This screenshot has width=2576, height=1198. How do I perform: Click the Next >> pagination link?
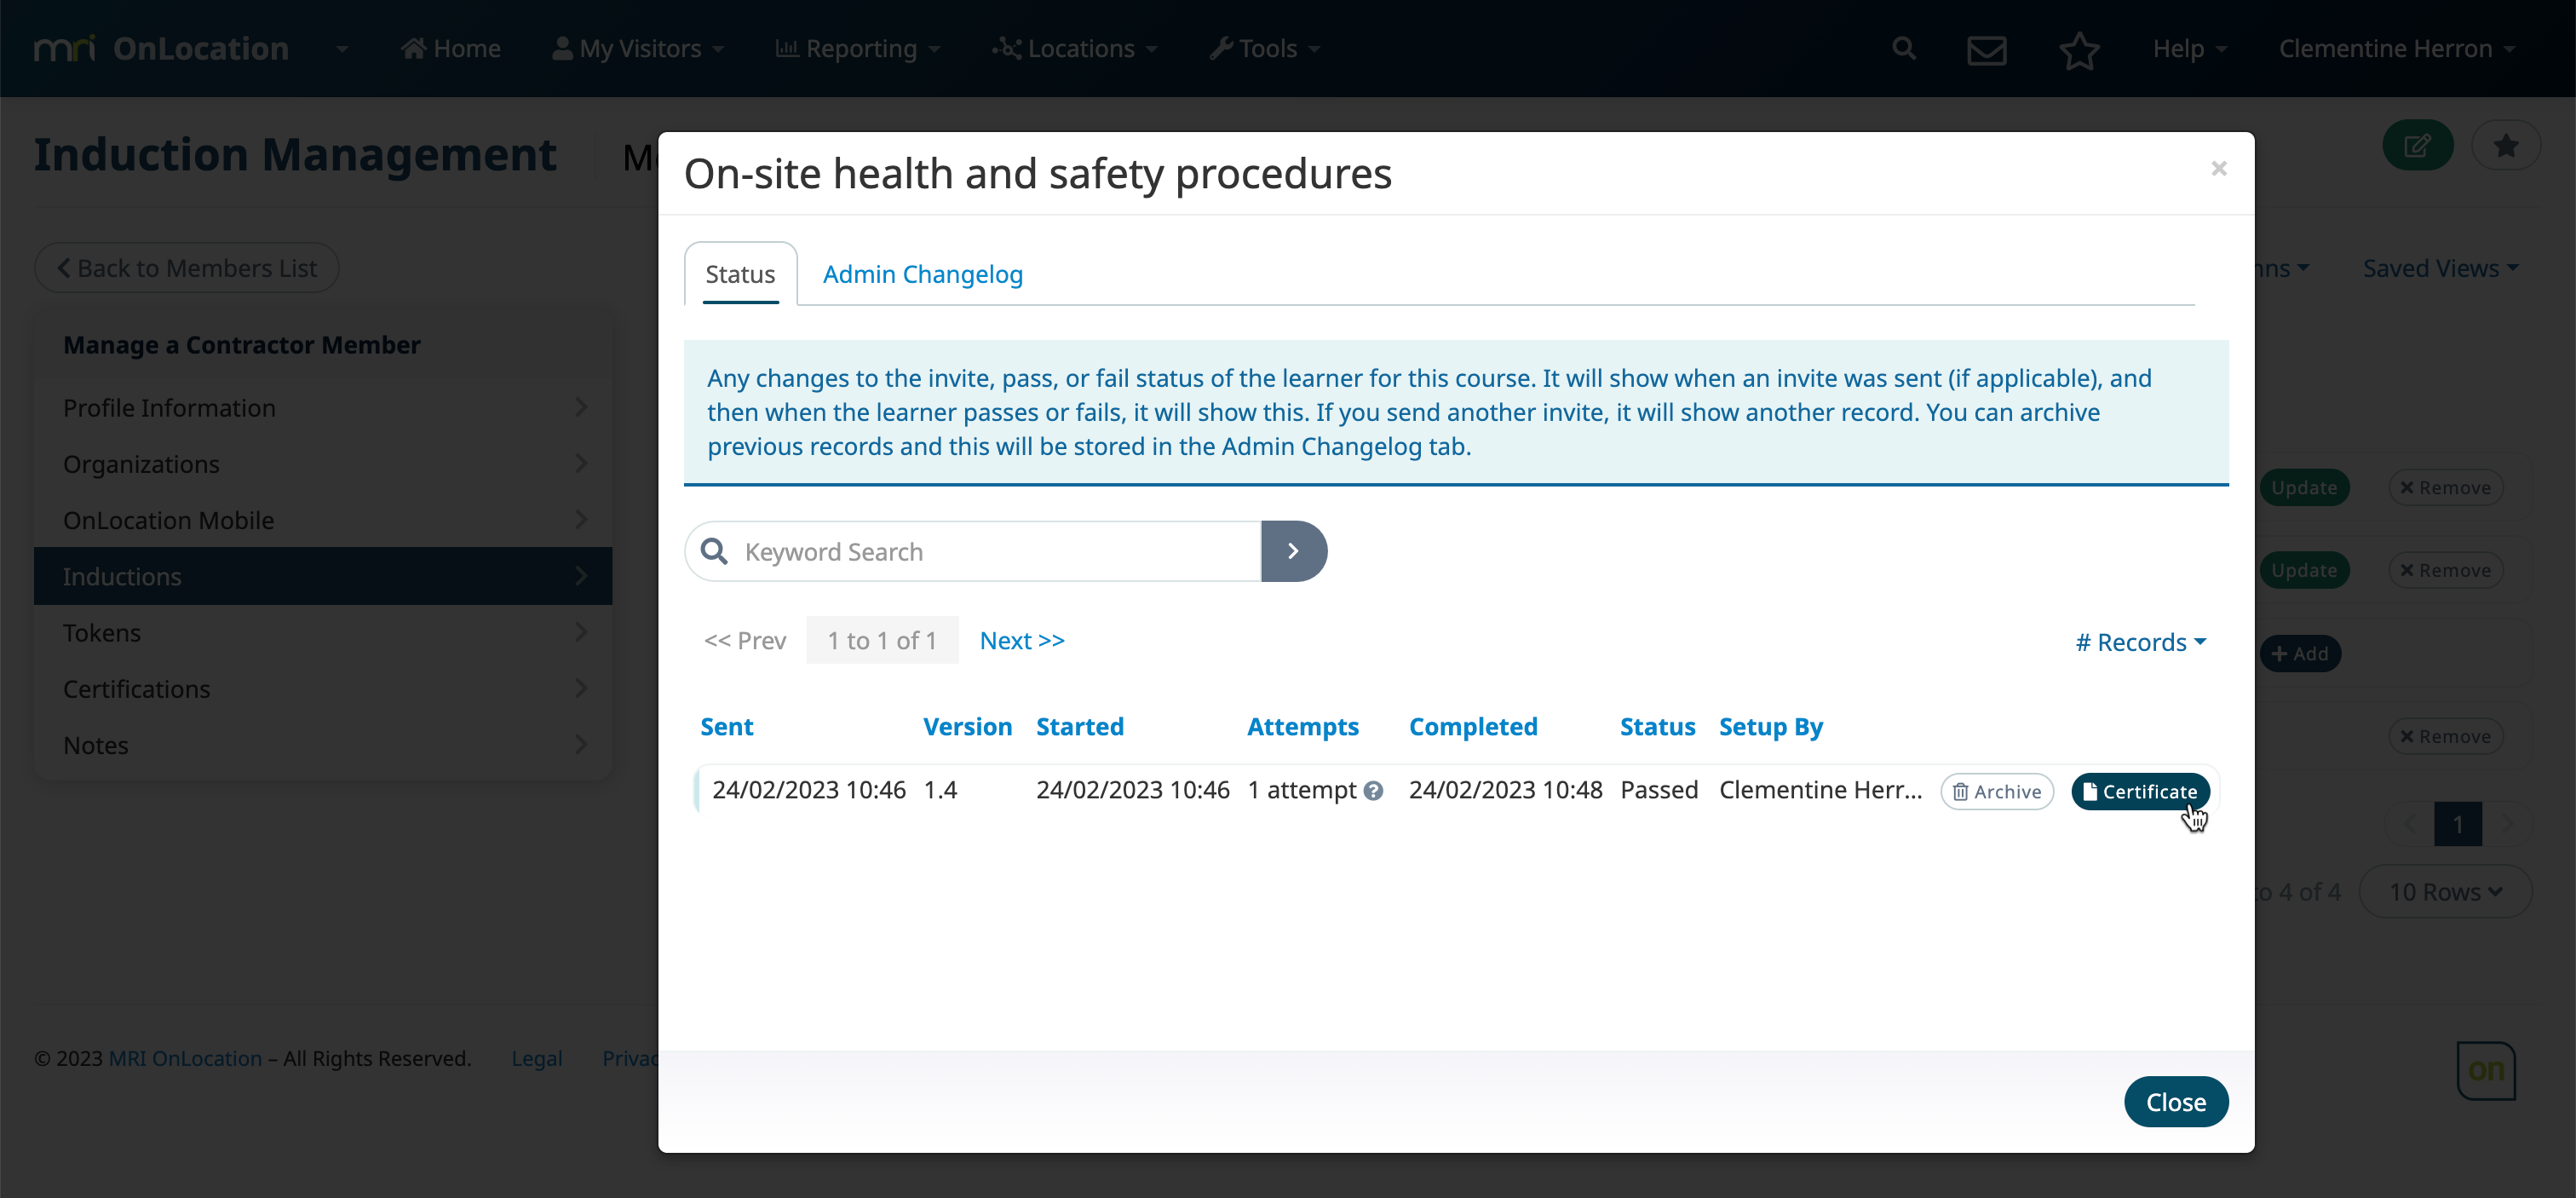[1022, 640]
